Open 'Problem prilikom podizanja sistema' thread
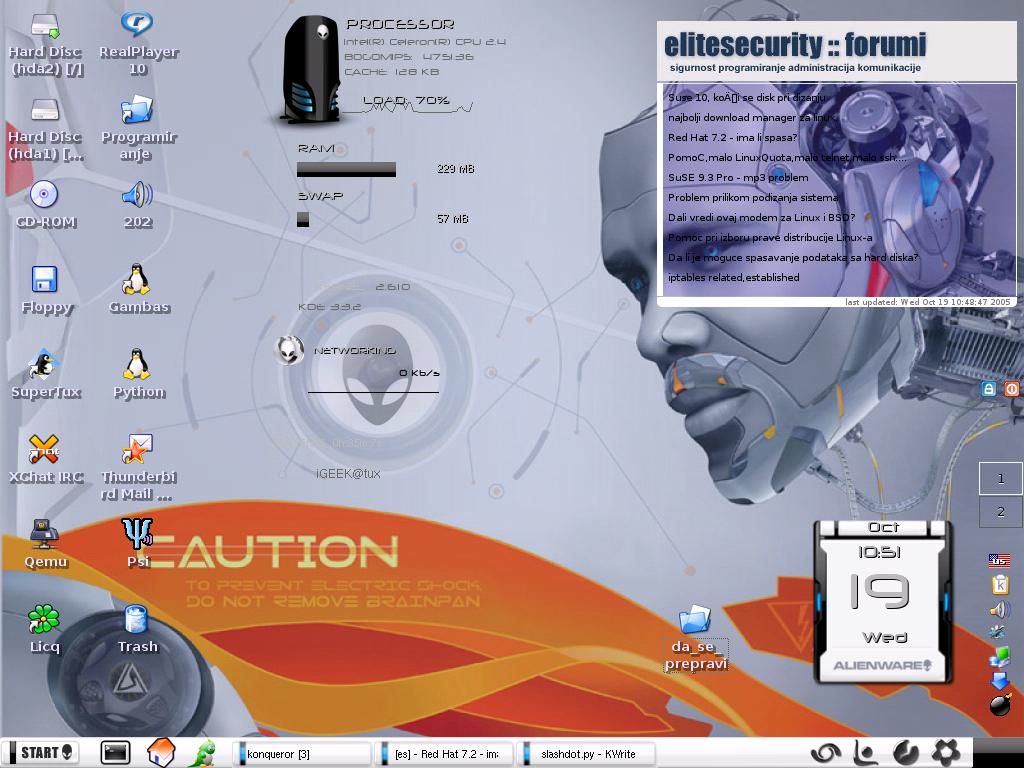The height and width of the screenshot is (768, 1024). click(753, 197)
